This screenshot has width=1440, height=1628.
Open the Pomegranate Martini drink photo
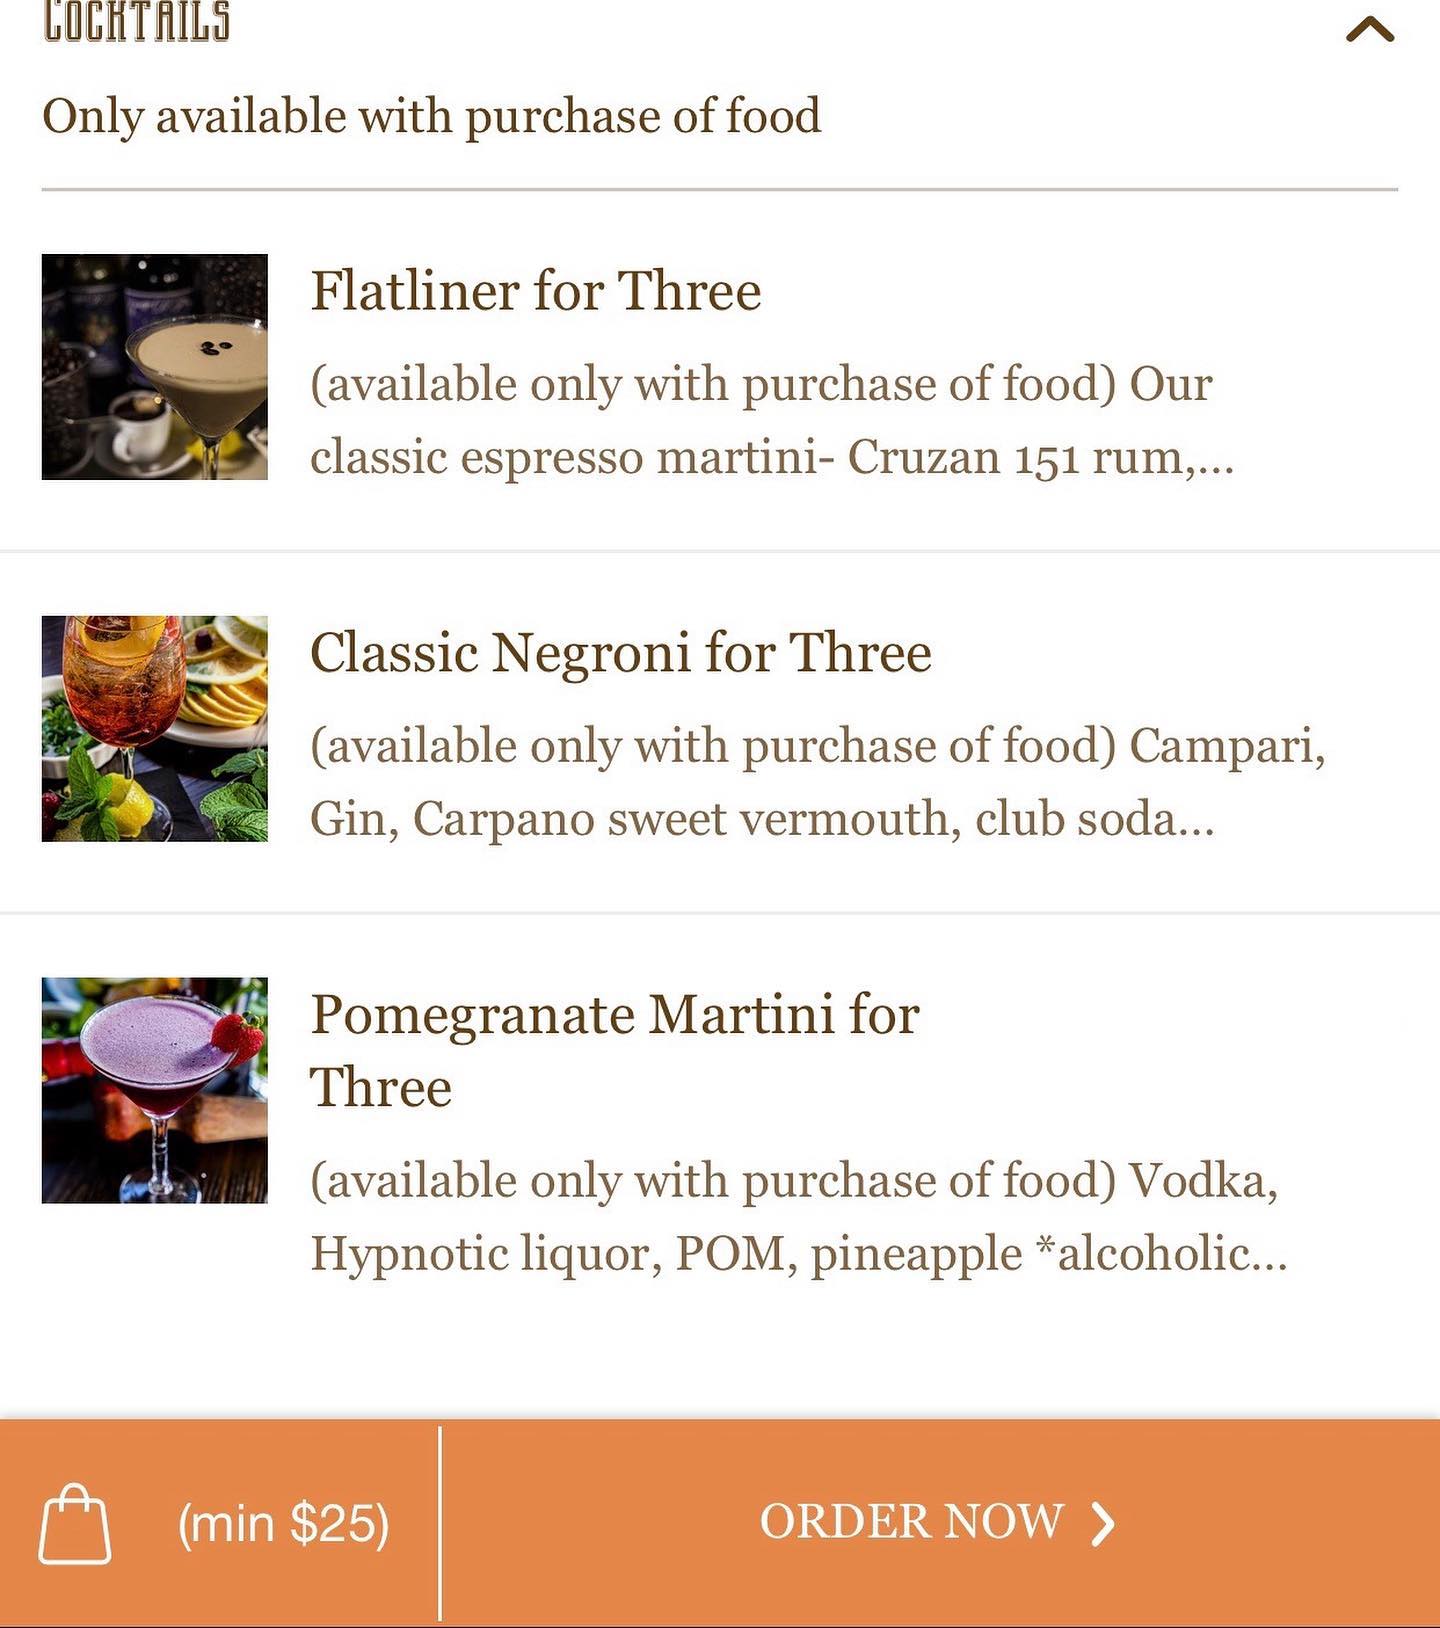tap(155, 1090)
